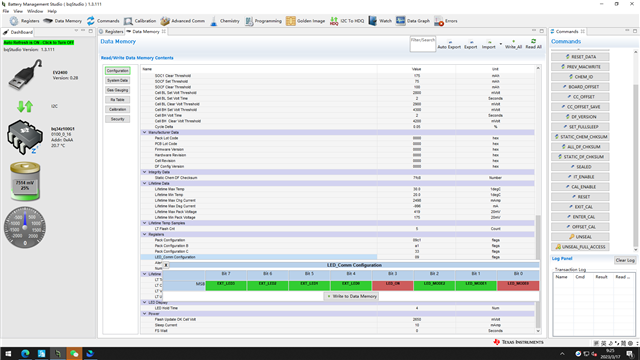The height and width of the screenshot is (360, 640).
Task: Open the Registers toolbar icon
Action: (x=24, y=21)
